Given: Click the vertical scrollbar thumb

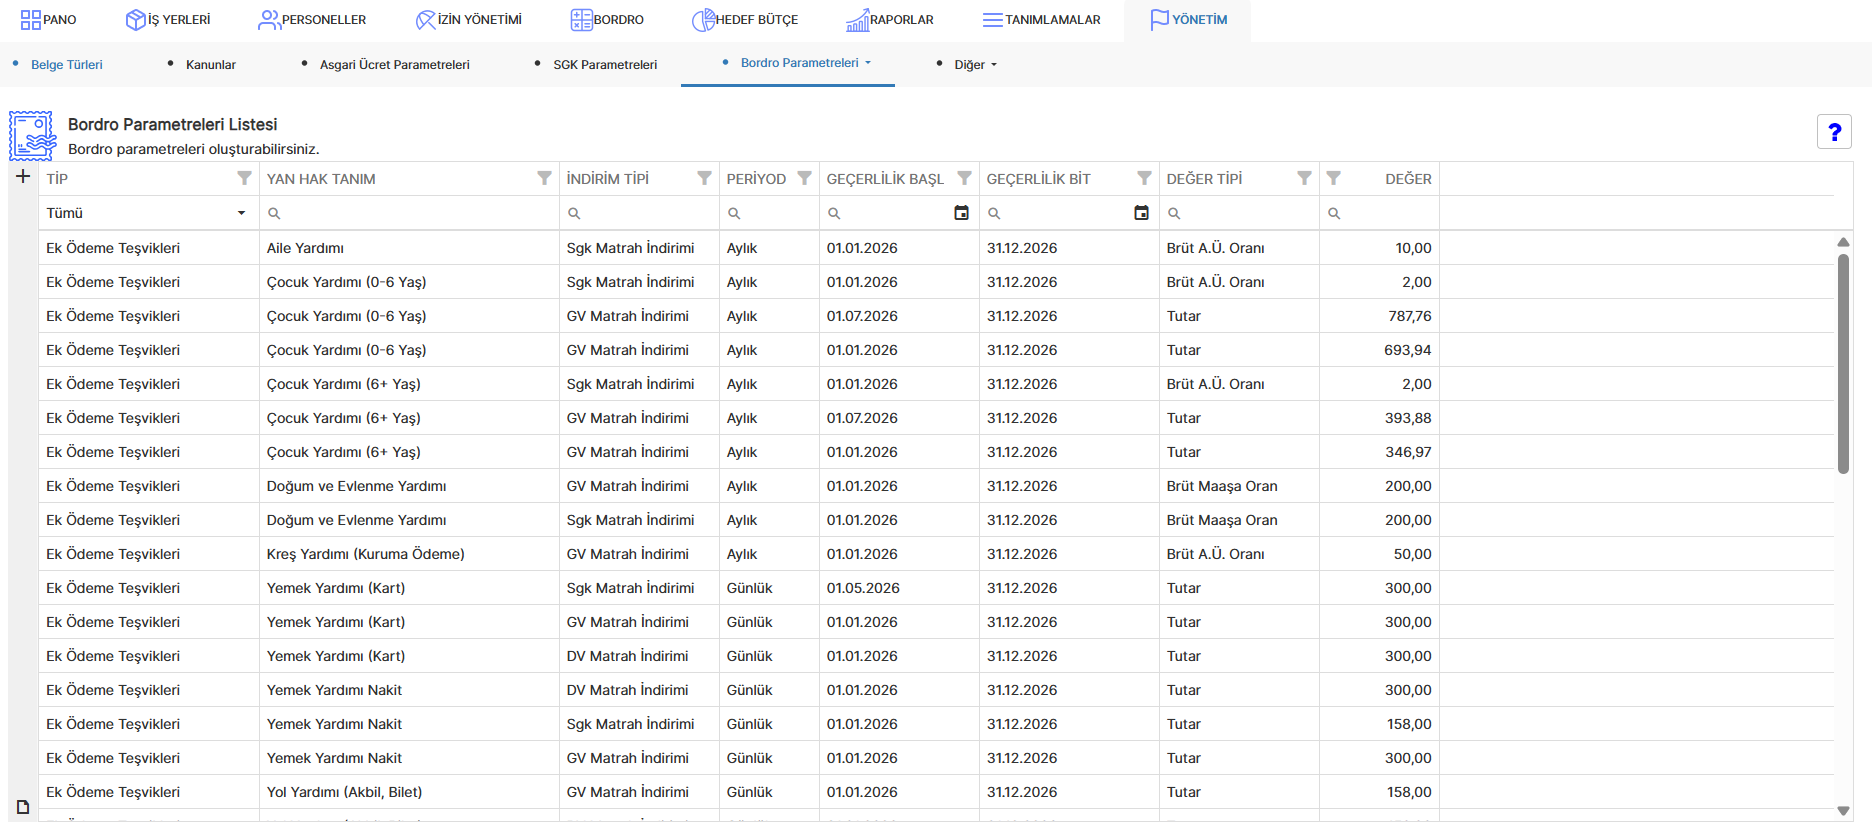Looking at the screenshot, I should [1843, 363].
